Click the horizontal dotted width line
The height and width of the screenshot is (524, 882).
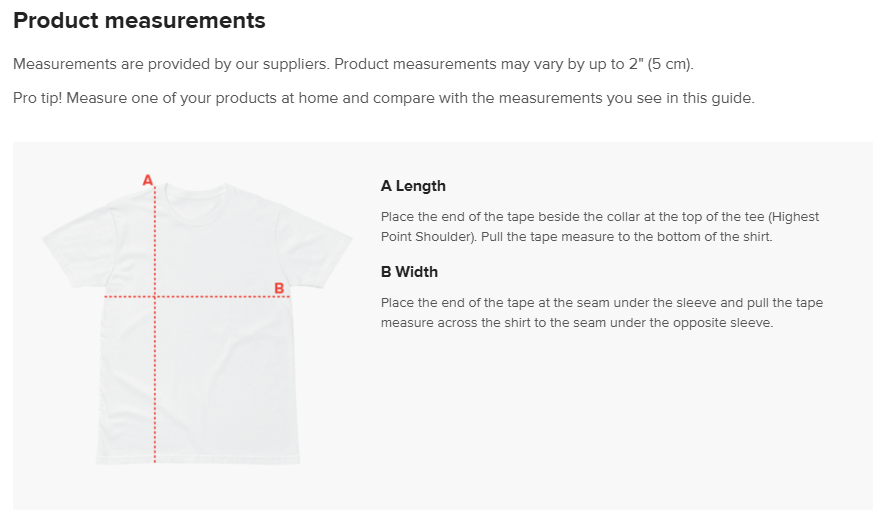coord(197,296)
